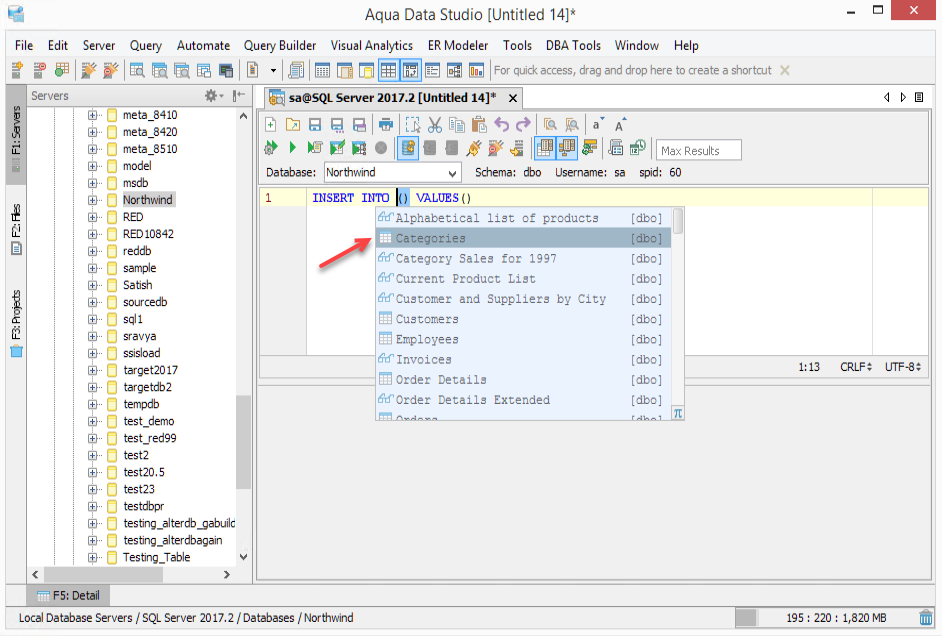The image size is (942, 636).
Task: Expand the Northwind tree node
Action: pyautogui.click(x=92, y=200)
